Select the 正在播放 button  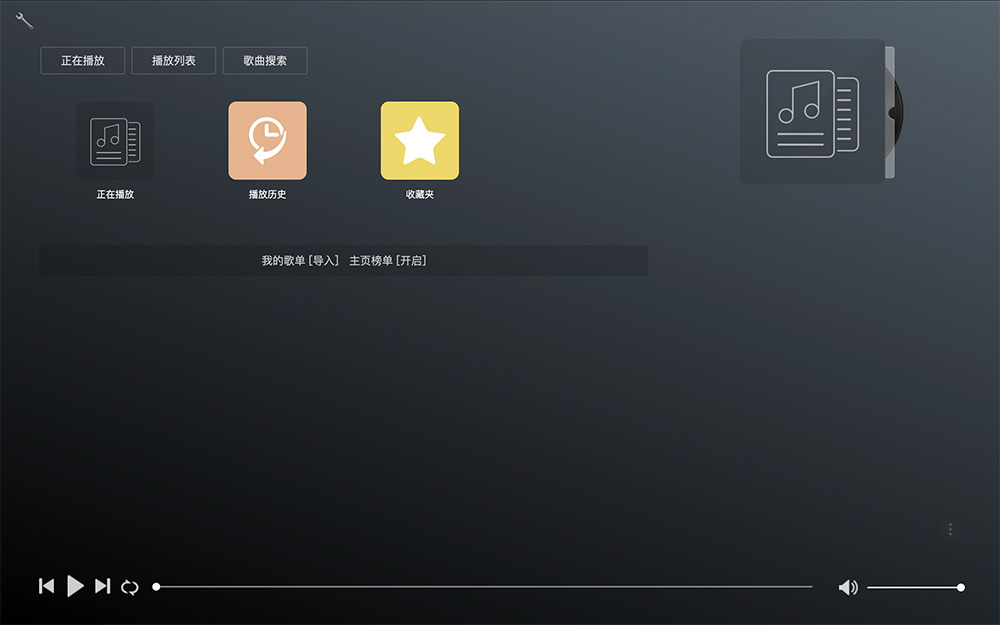pyautogui.click(x=82, y=60)
